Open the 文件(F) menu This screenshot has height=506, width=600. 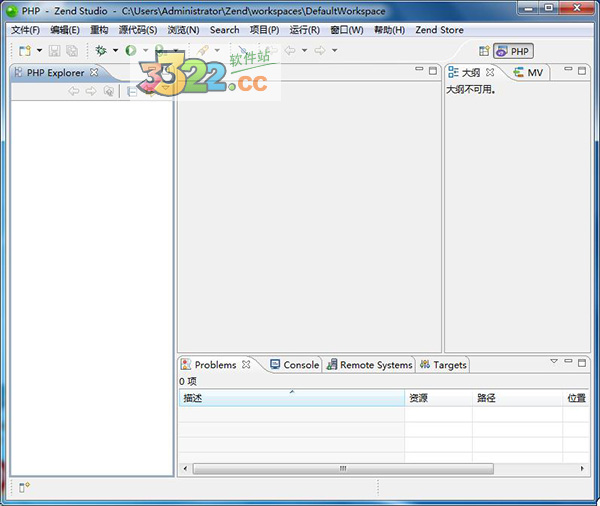25,30
